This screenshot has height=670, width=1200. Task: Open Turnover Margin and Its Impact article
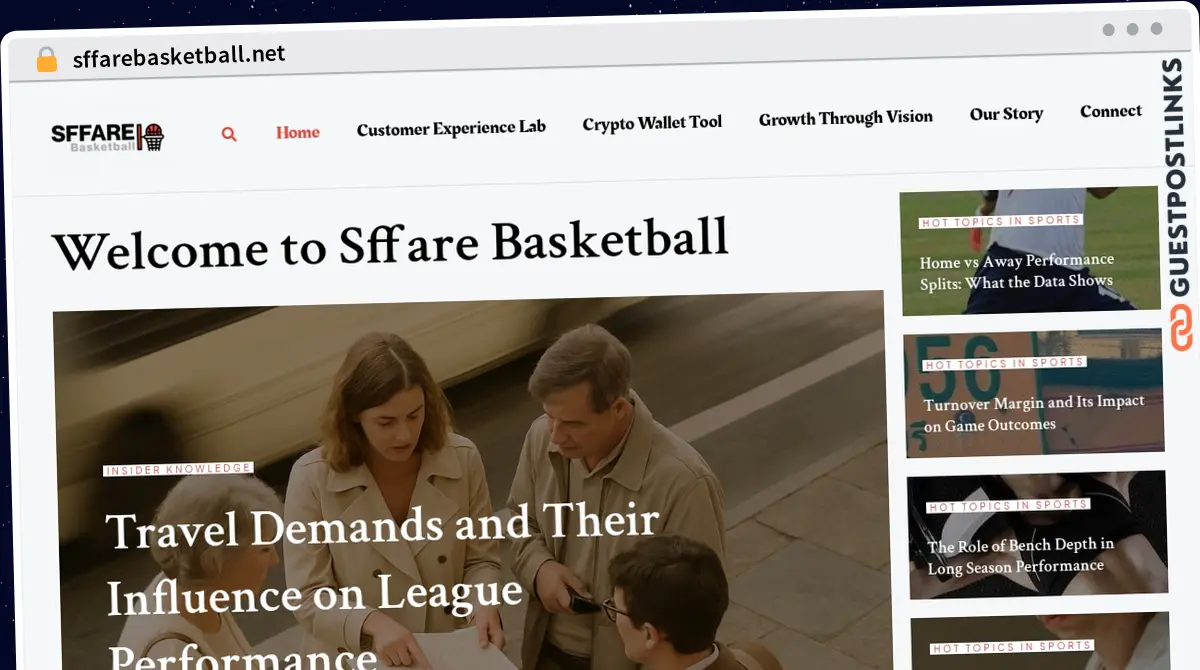(x=1034, y=413)
